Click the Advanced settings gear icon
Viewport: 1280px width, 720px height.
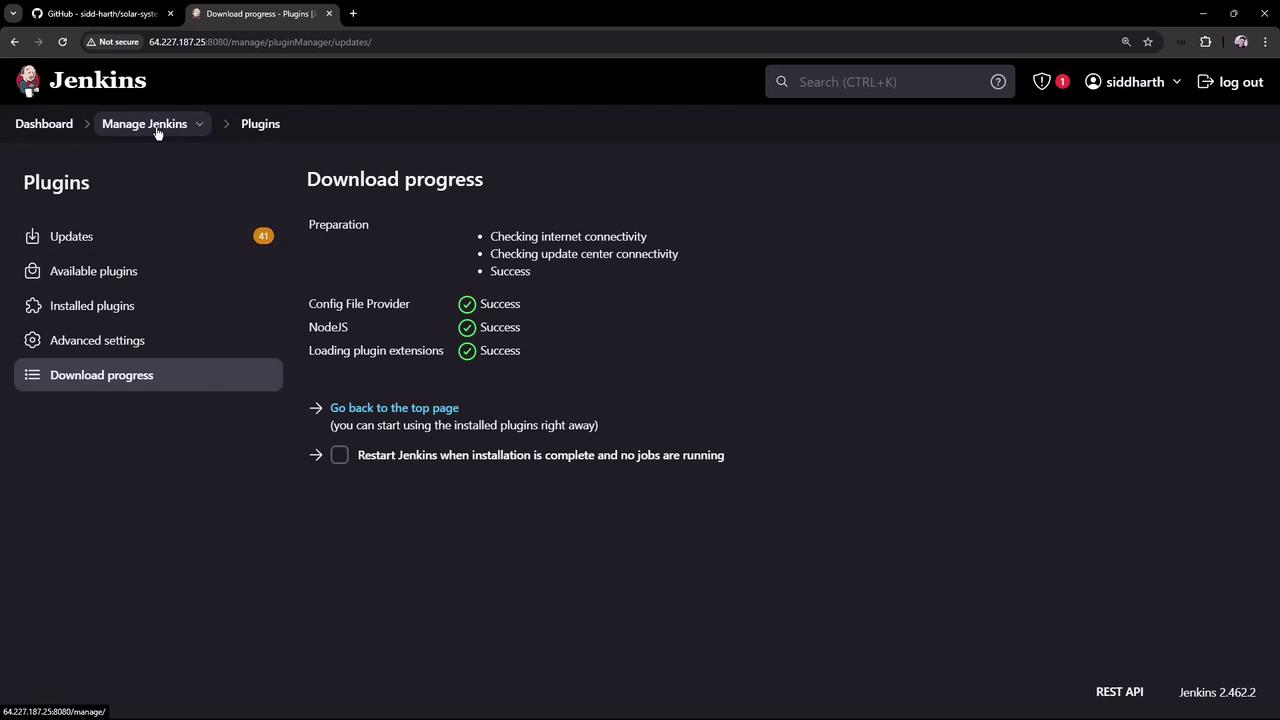pos(32,340)
